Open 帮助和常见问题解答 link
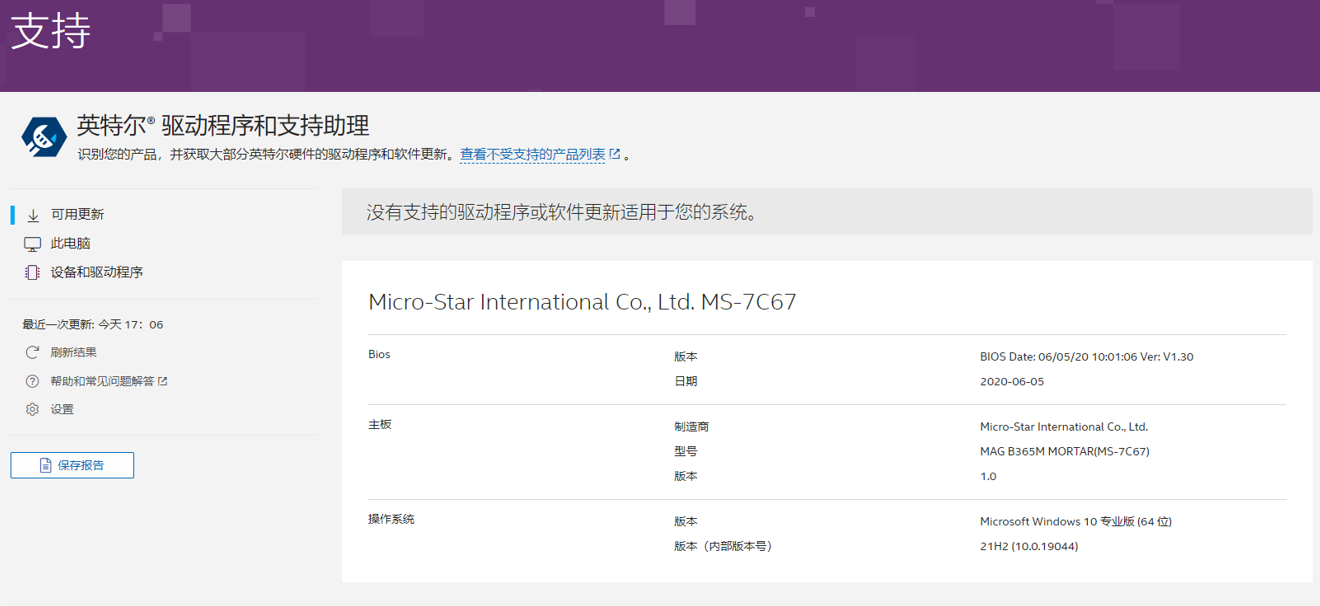The height and width of the screenshot is (606, 1320). [x=103, y=381]
